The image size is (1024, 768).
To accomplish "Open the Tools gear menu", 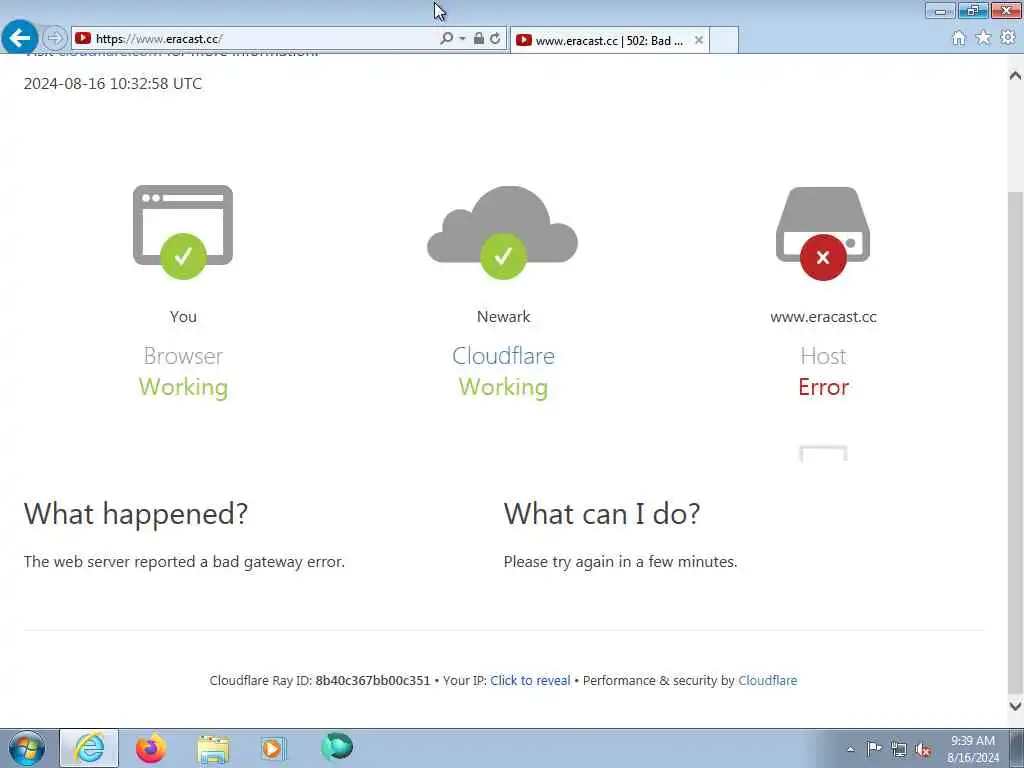I will (x=1008, y=38).
